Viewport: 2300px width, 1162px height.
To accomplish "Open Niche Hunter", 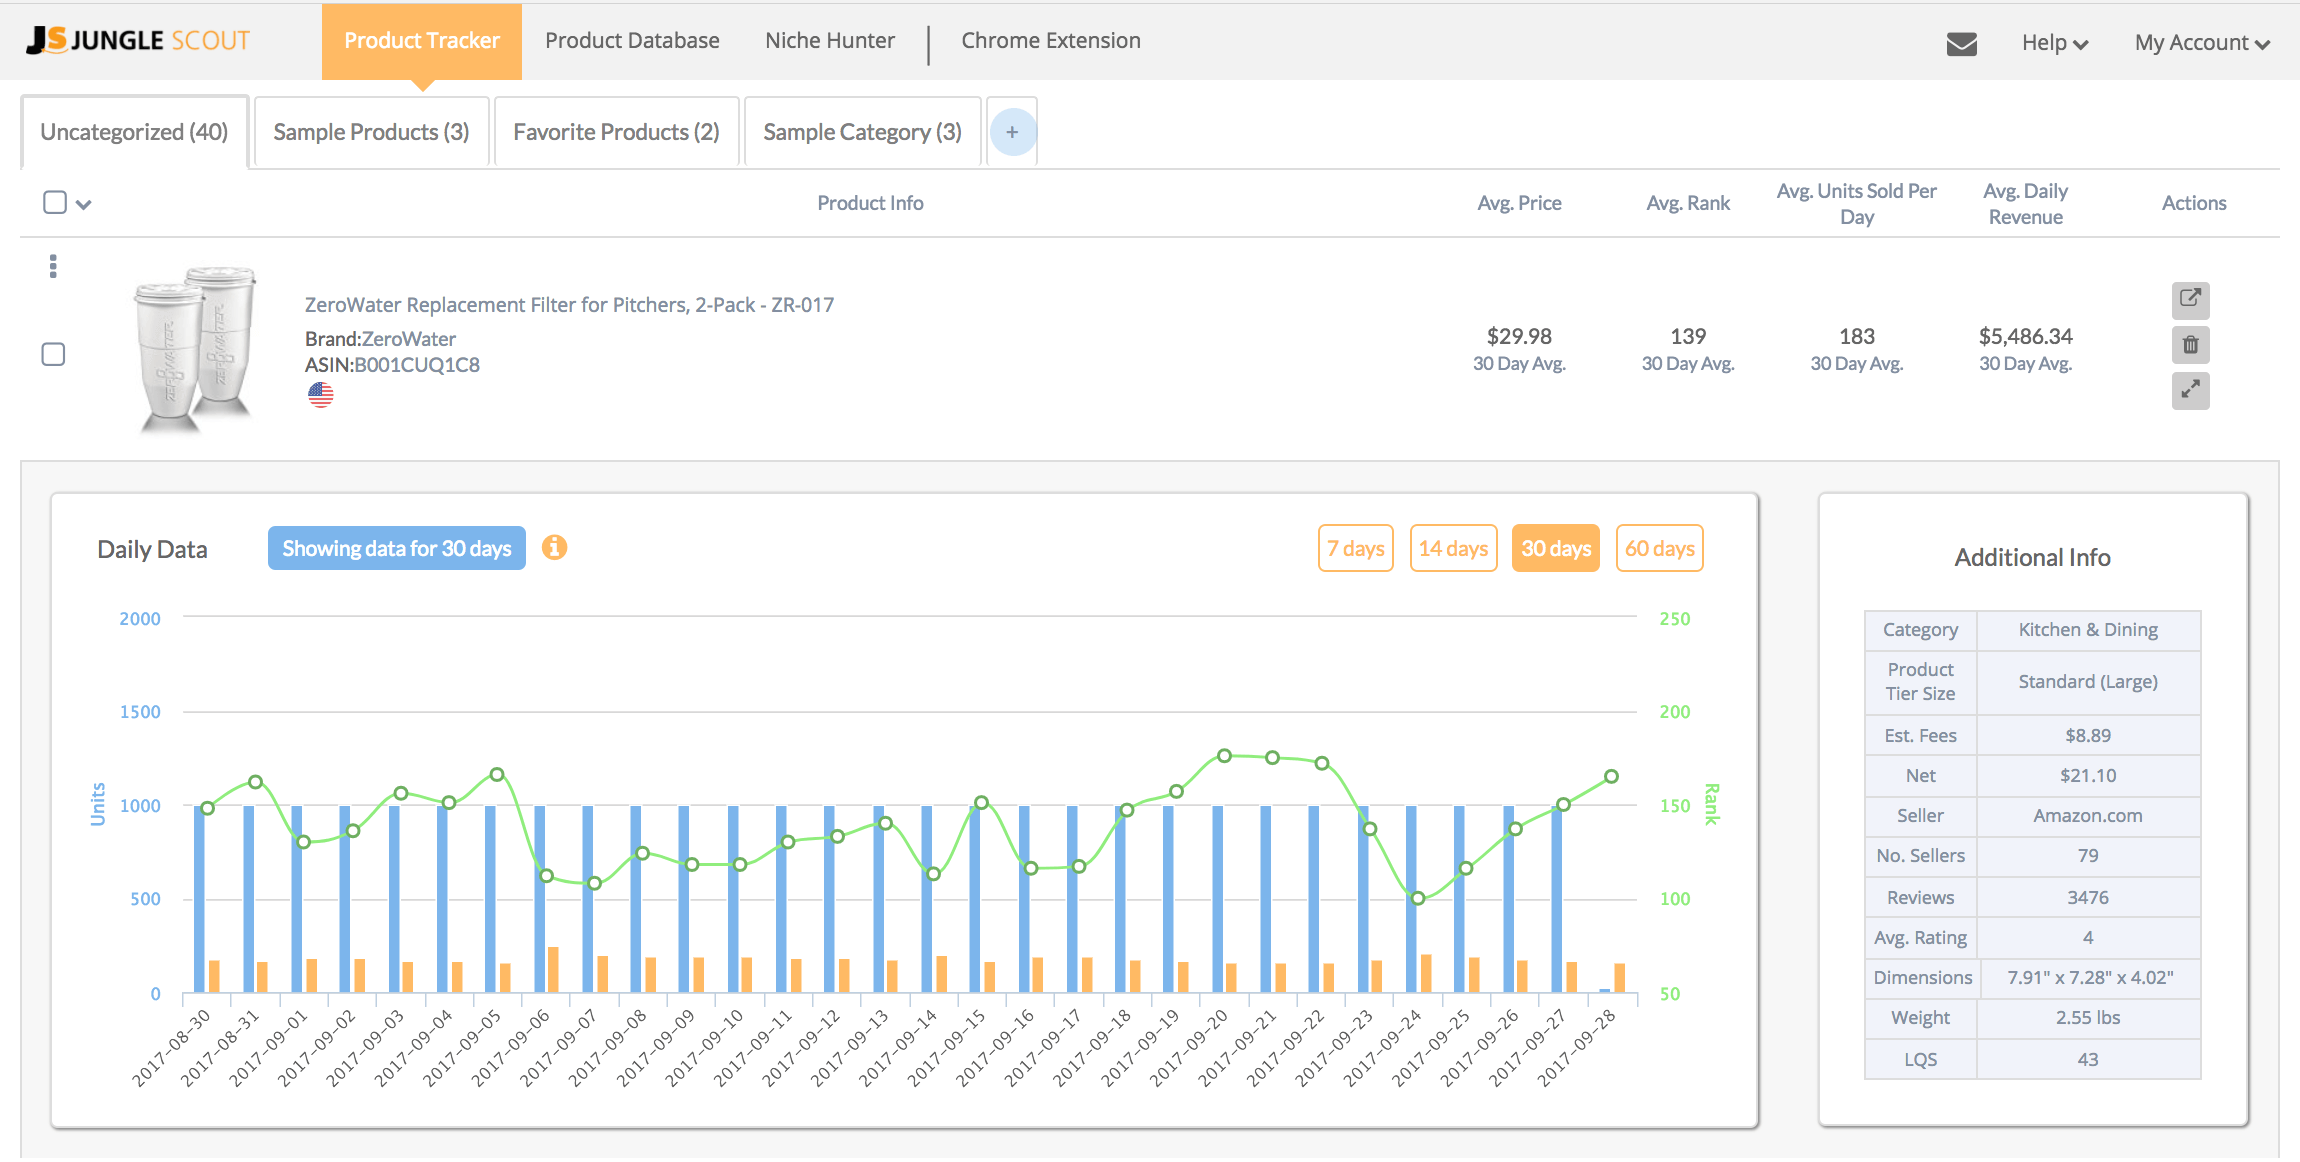I will [x=830, y=41].
